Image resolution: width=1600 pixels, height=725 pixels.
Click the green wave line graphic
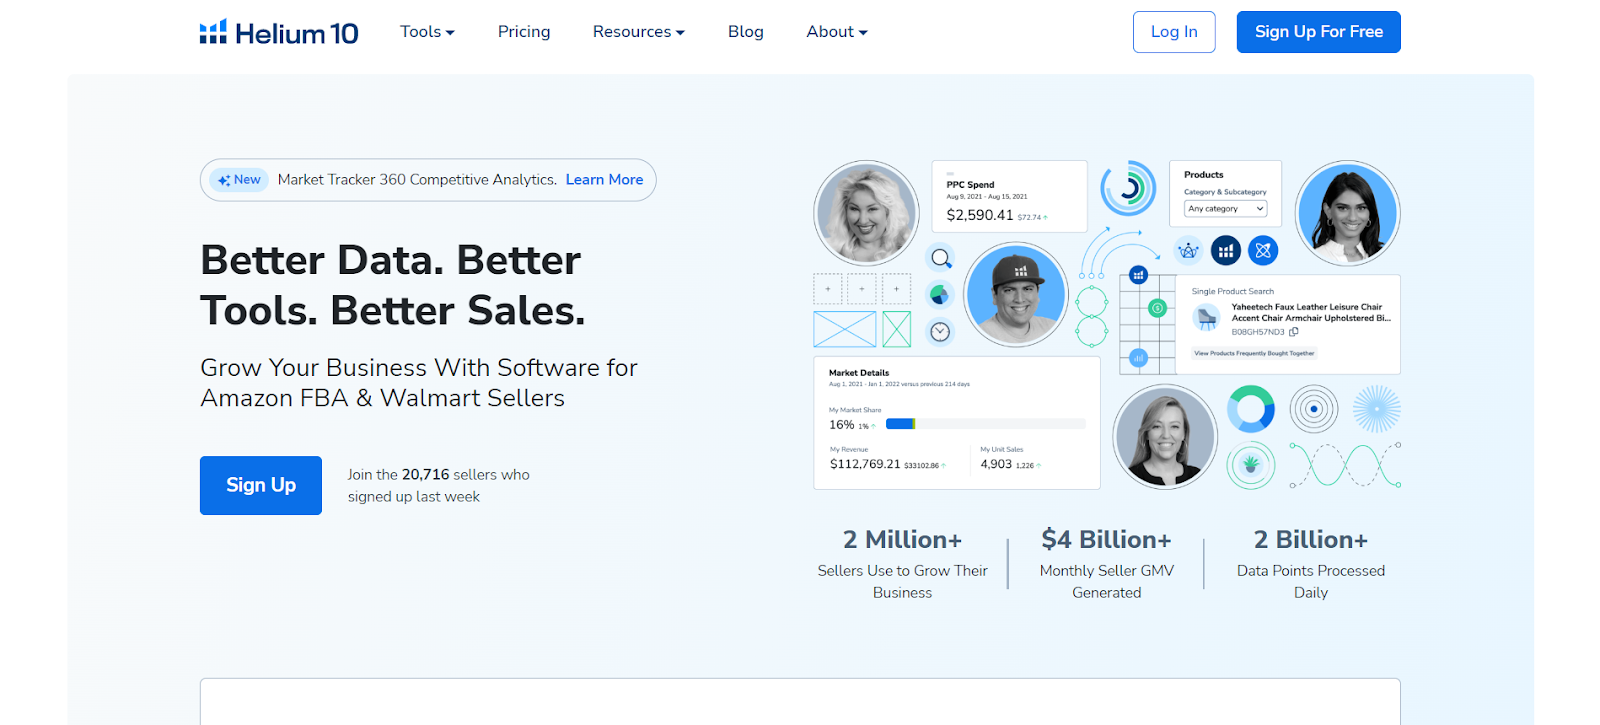point(1345,465)
